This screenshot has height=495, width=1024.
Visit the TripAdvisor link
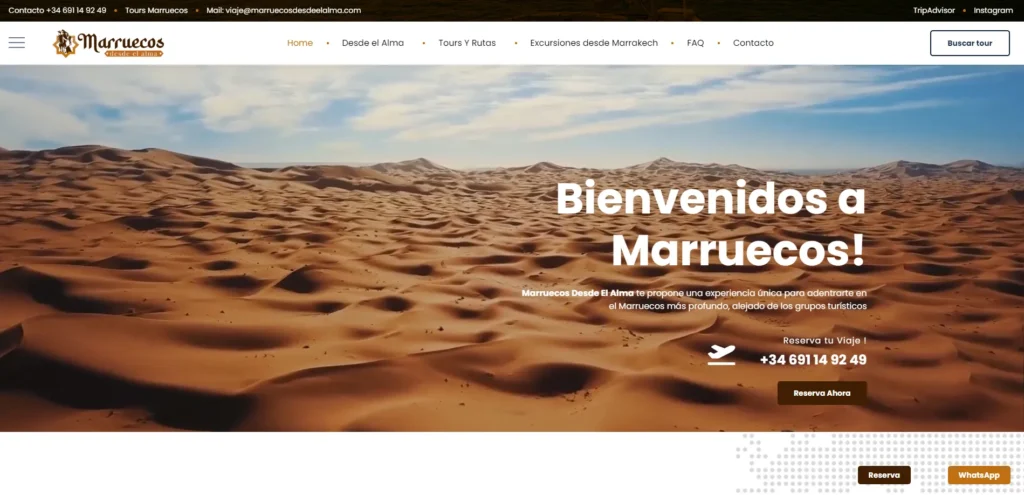(934, 10)
